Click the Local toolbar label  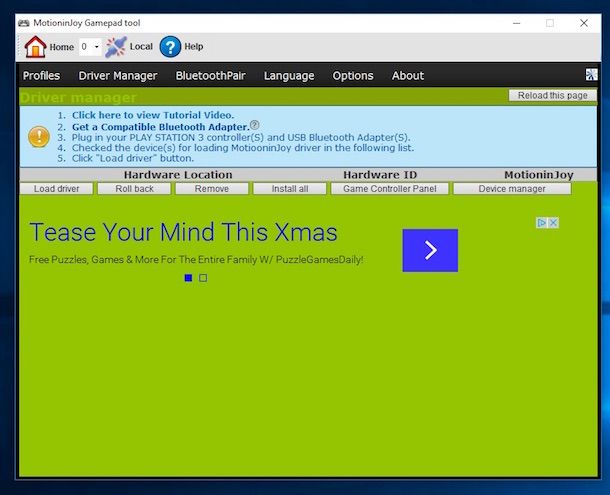[x=141, y=47]
